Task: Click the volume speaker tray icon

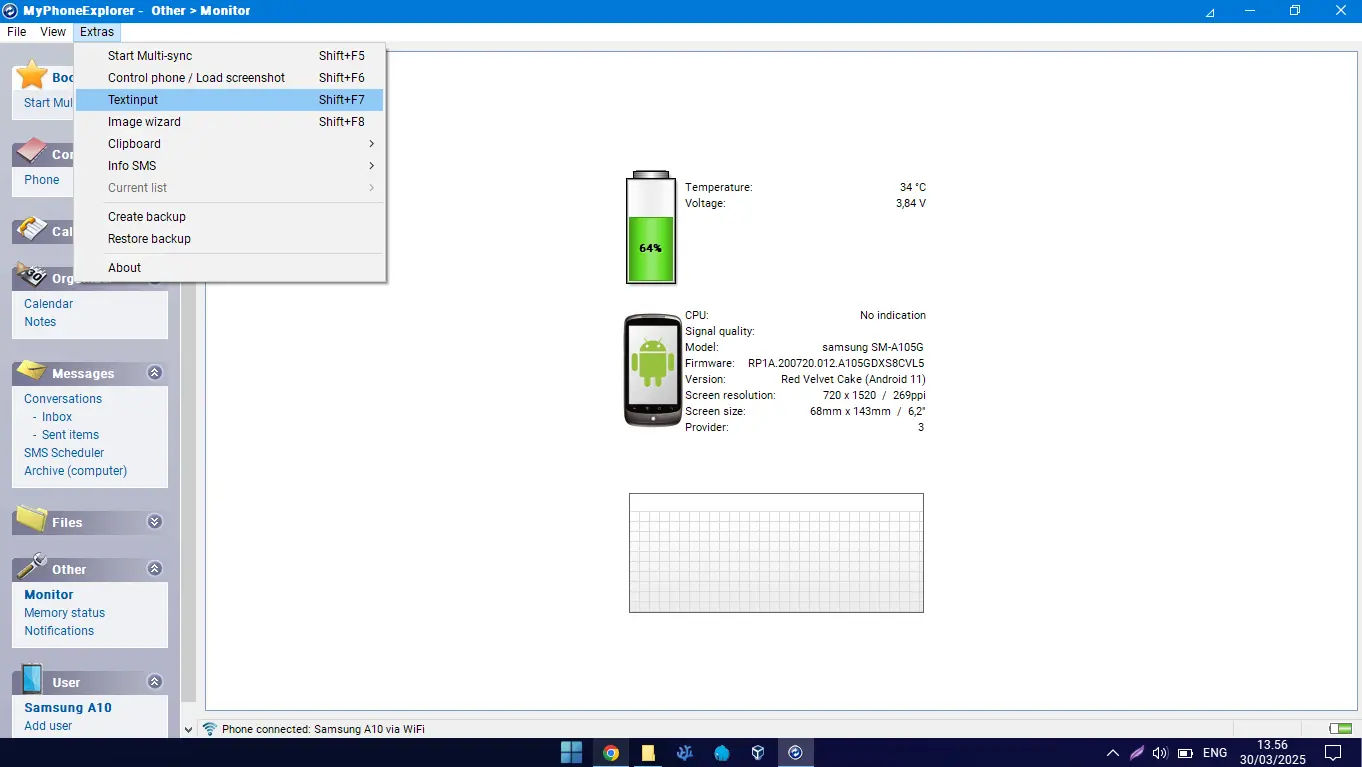Action: pyautogui.click(x=1160, y=753)
